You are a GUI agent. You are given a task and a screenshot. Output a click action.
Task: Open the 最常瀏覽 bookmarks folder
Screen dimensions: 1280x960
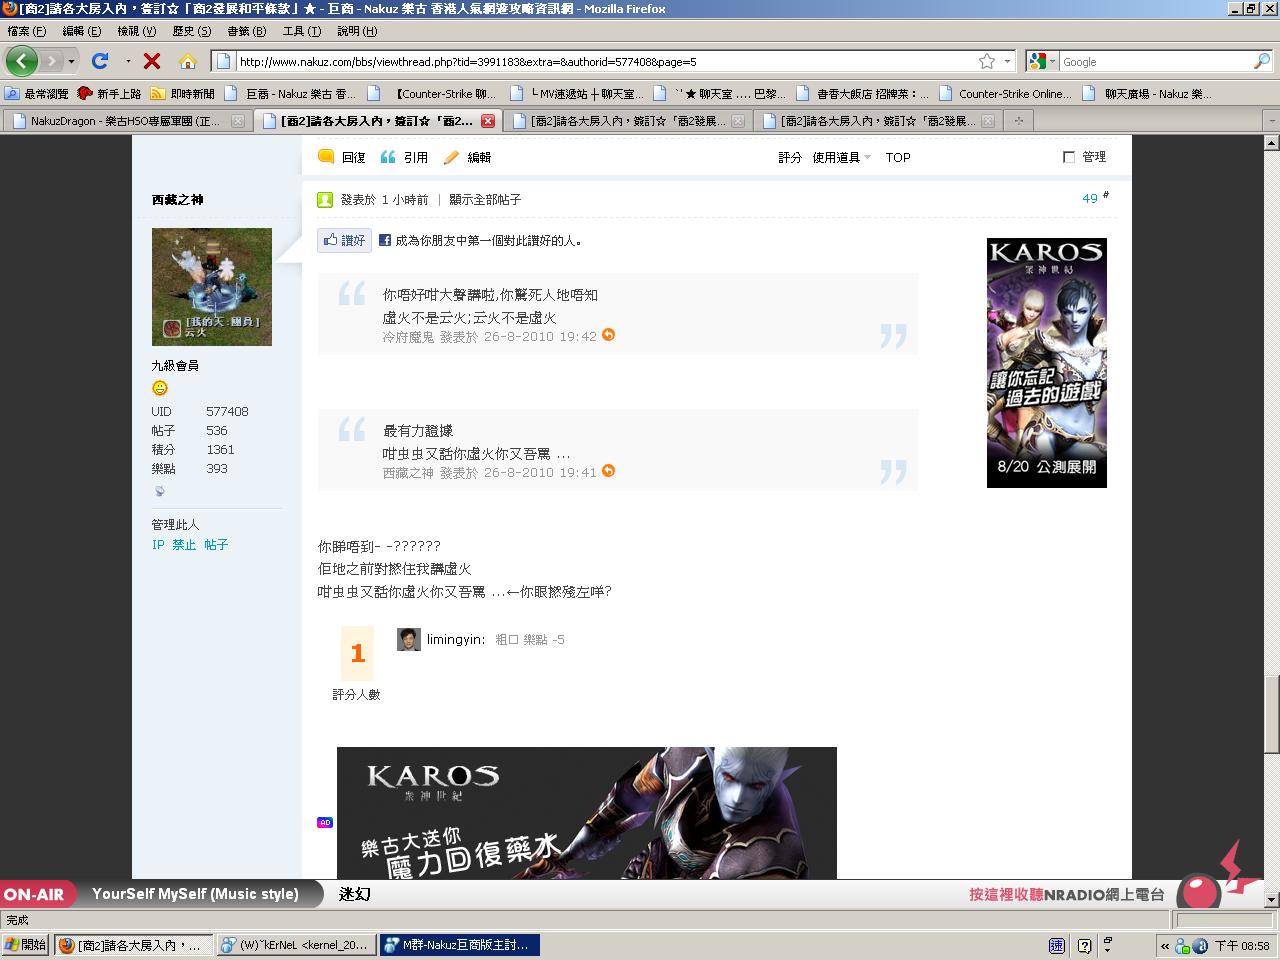click(x=37, y=94)
